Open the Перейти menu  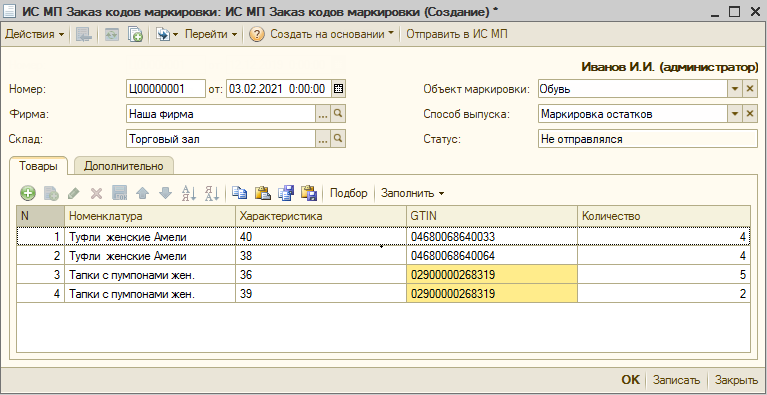point(211,34)
